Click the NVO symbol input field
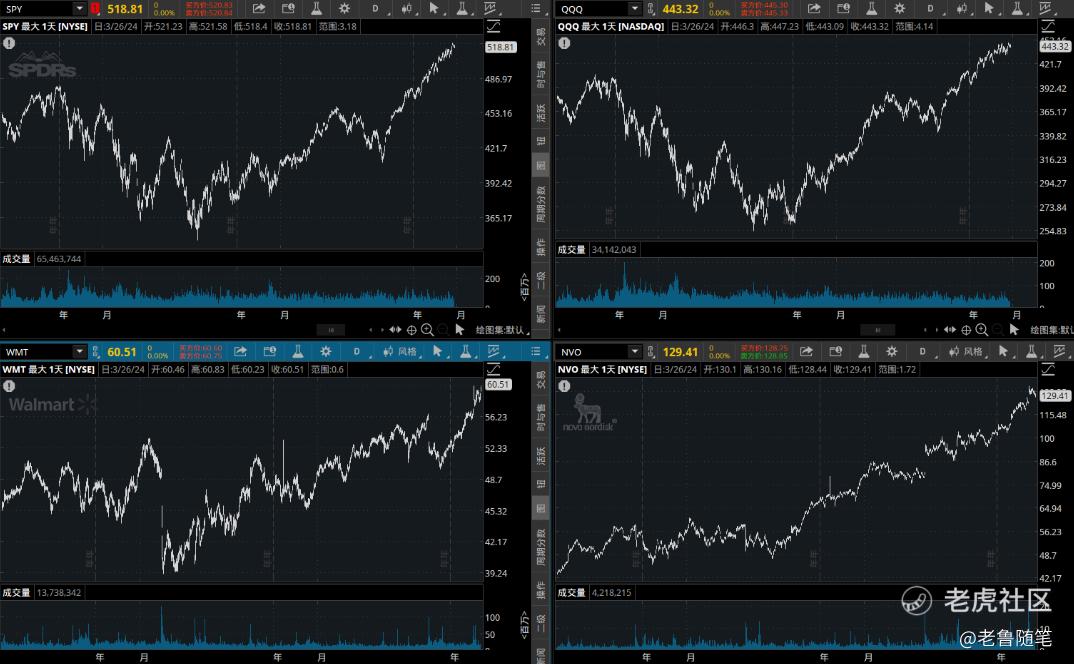Viewport: 1074px width, 664px height. (592, 352)
